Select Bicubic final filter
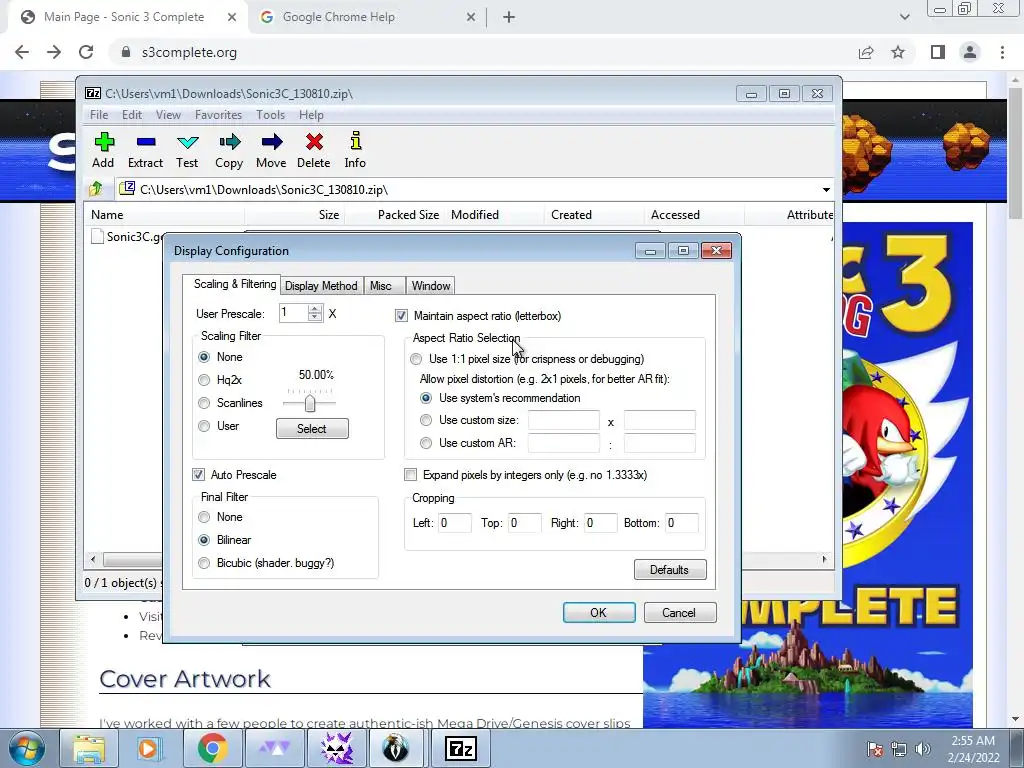The image size is (1024, 768). (x=204, y=563)
